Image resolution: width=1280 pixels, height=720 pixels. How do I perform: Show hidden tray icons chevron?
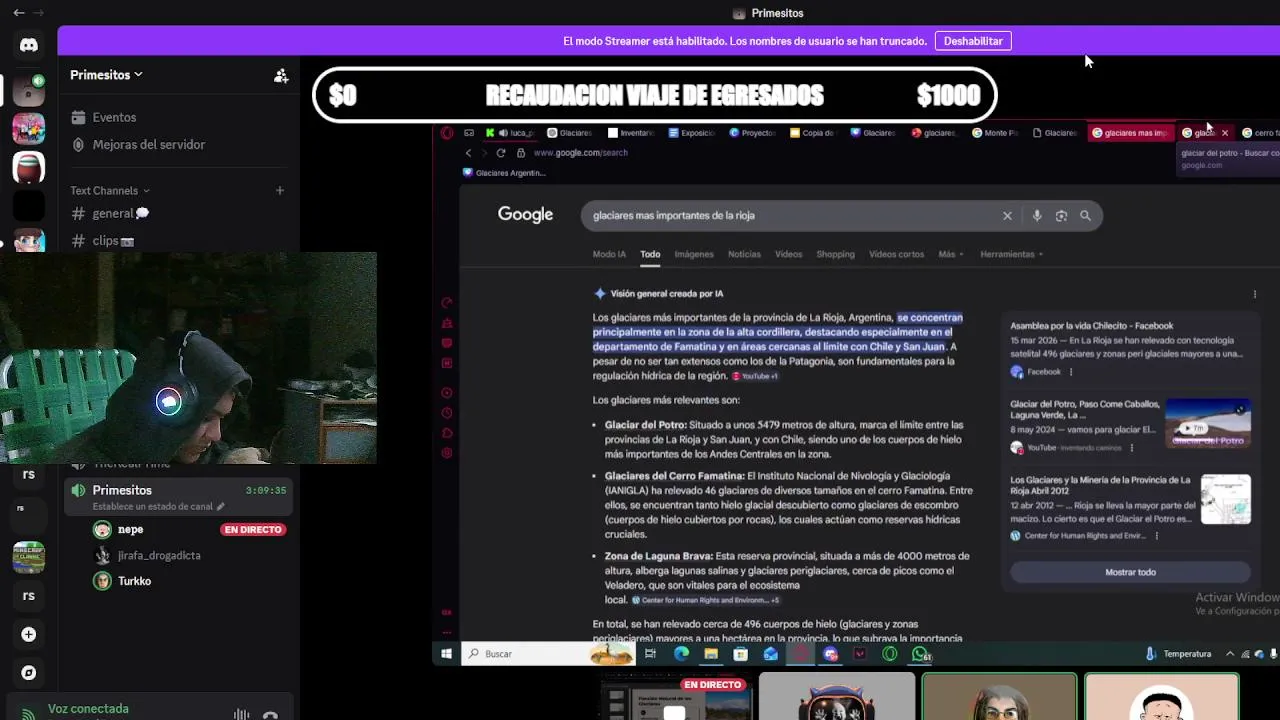tap(1230, 654)
